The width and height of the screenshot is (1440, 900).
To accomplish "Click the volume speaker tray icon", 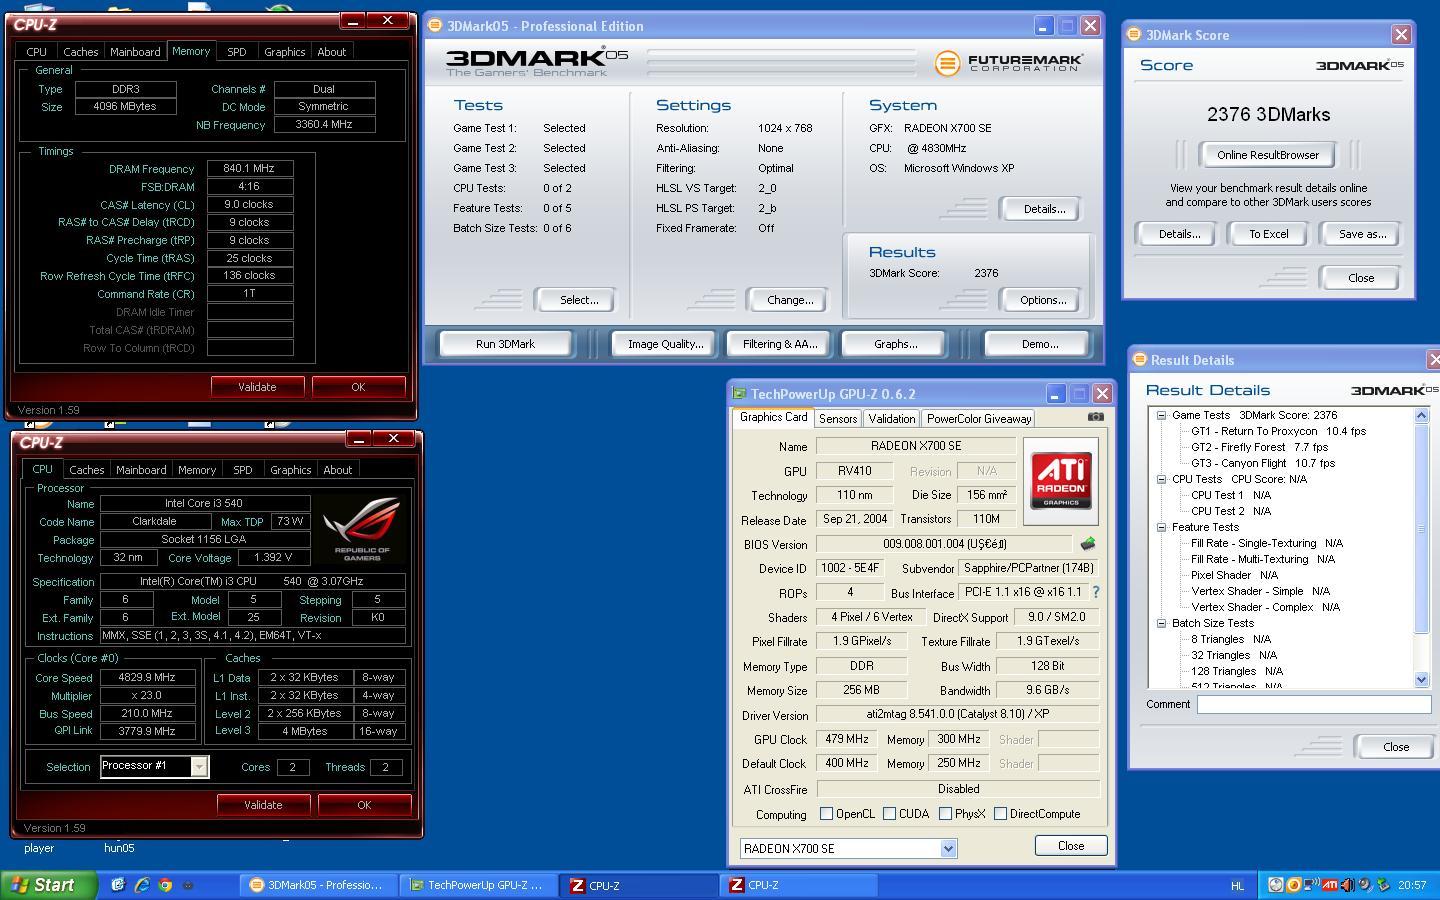I will point(1347,885).
